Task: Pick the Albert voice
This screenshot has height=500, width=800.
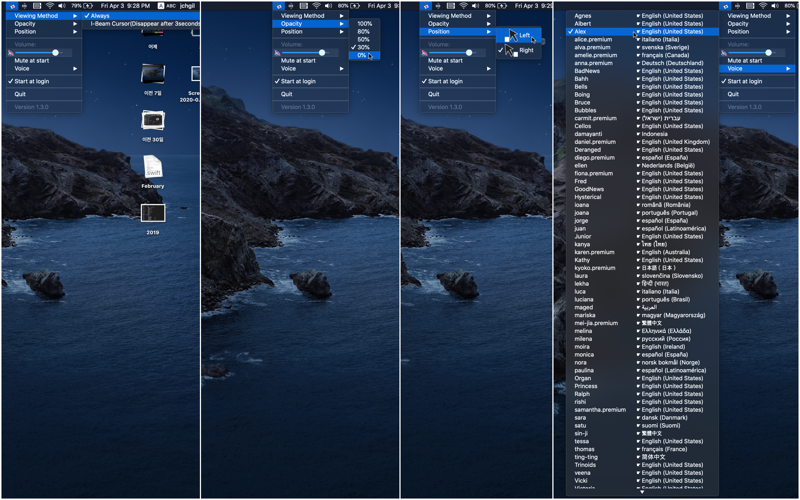Action: pos(642,23)
